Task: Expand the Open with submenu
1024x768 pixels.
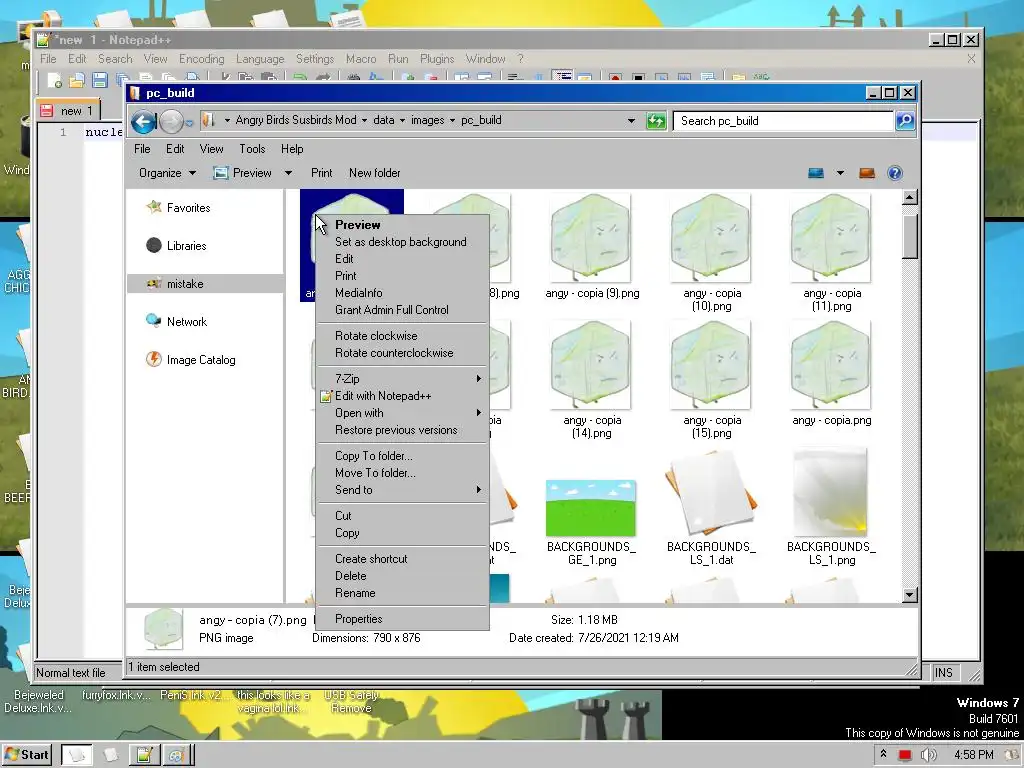Action: pos(402,413)
